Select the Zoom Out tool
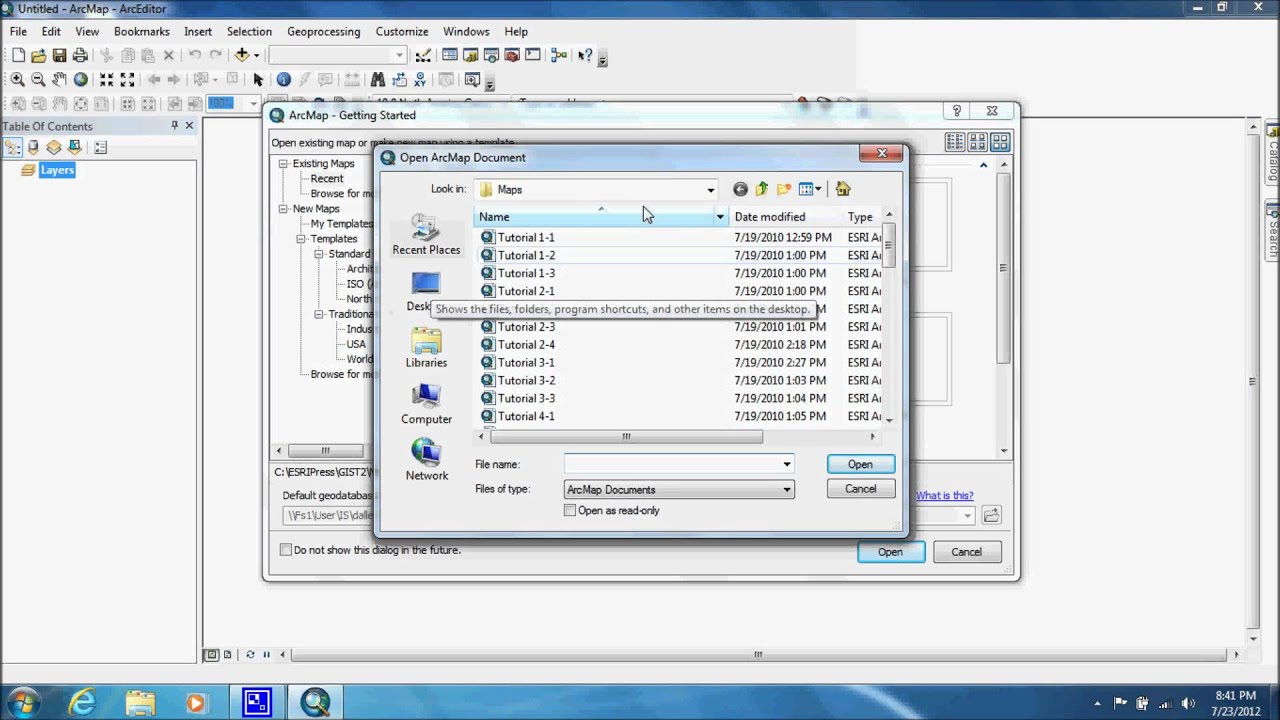Screen dimensions: 1280x720 (x=38, y=79)
